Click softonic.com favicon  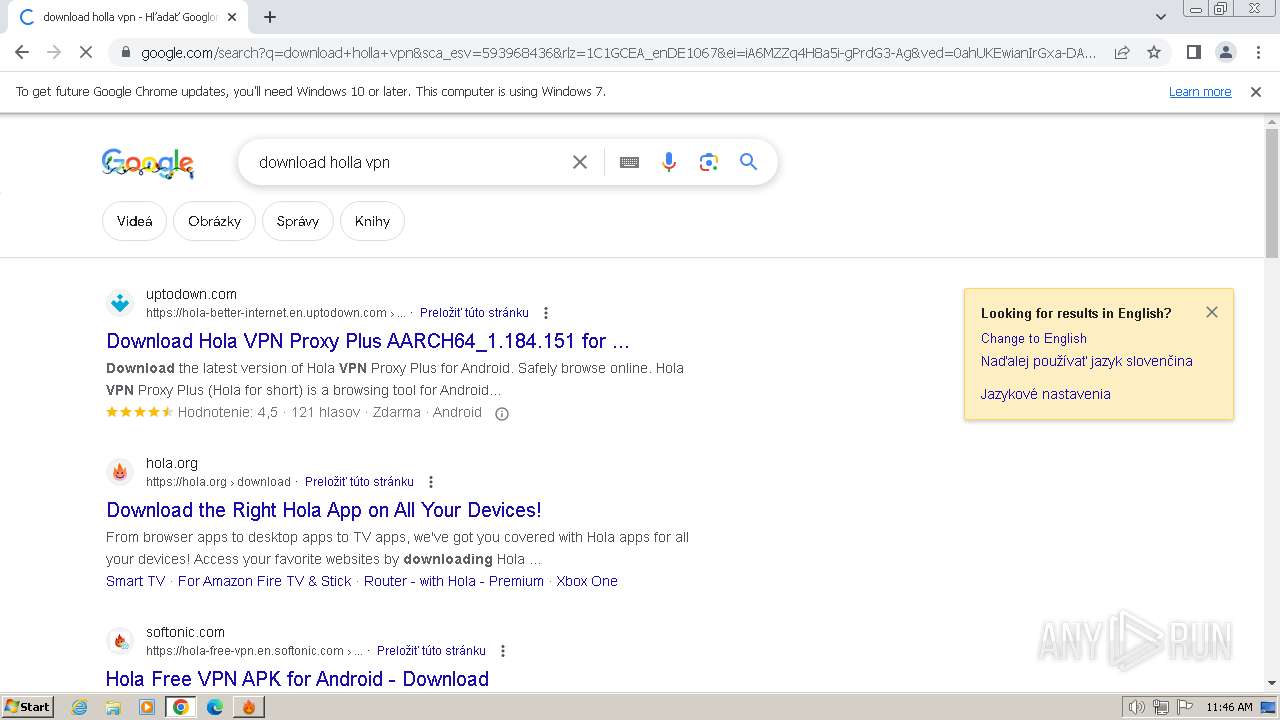coord(120,641)
